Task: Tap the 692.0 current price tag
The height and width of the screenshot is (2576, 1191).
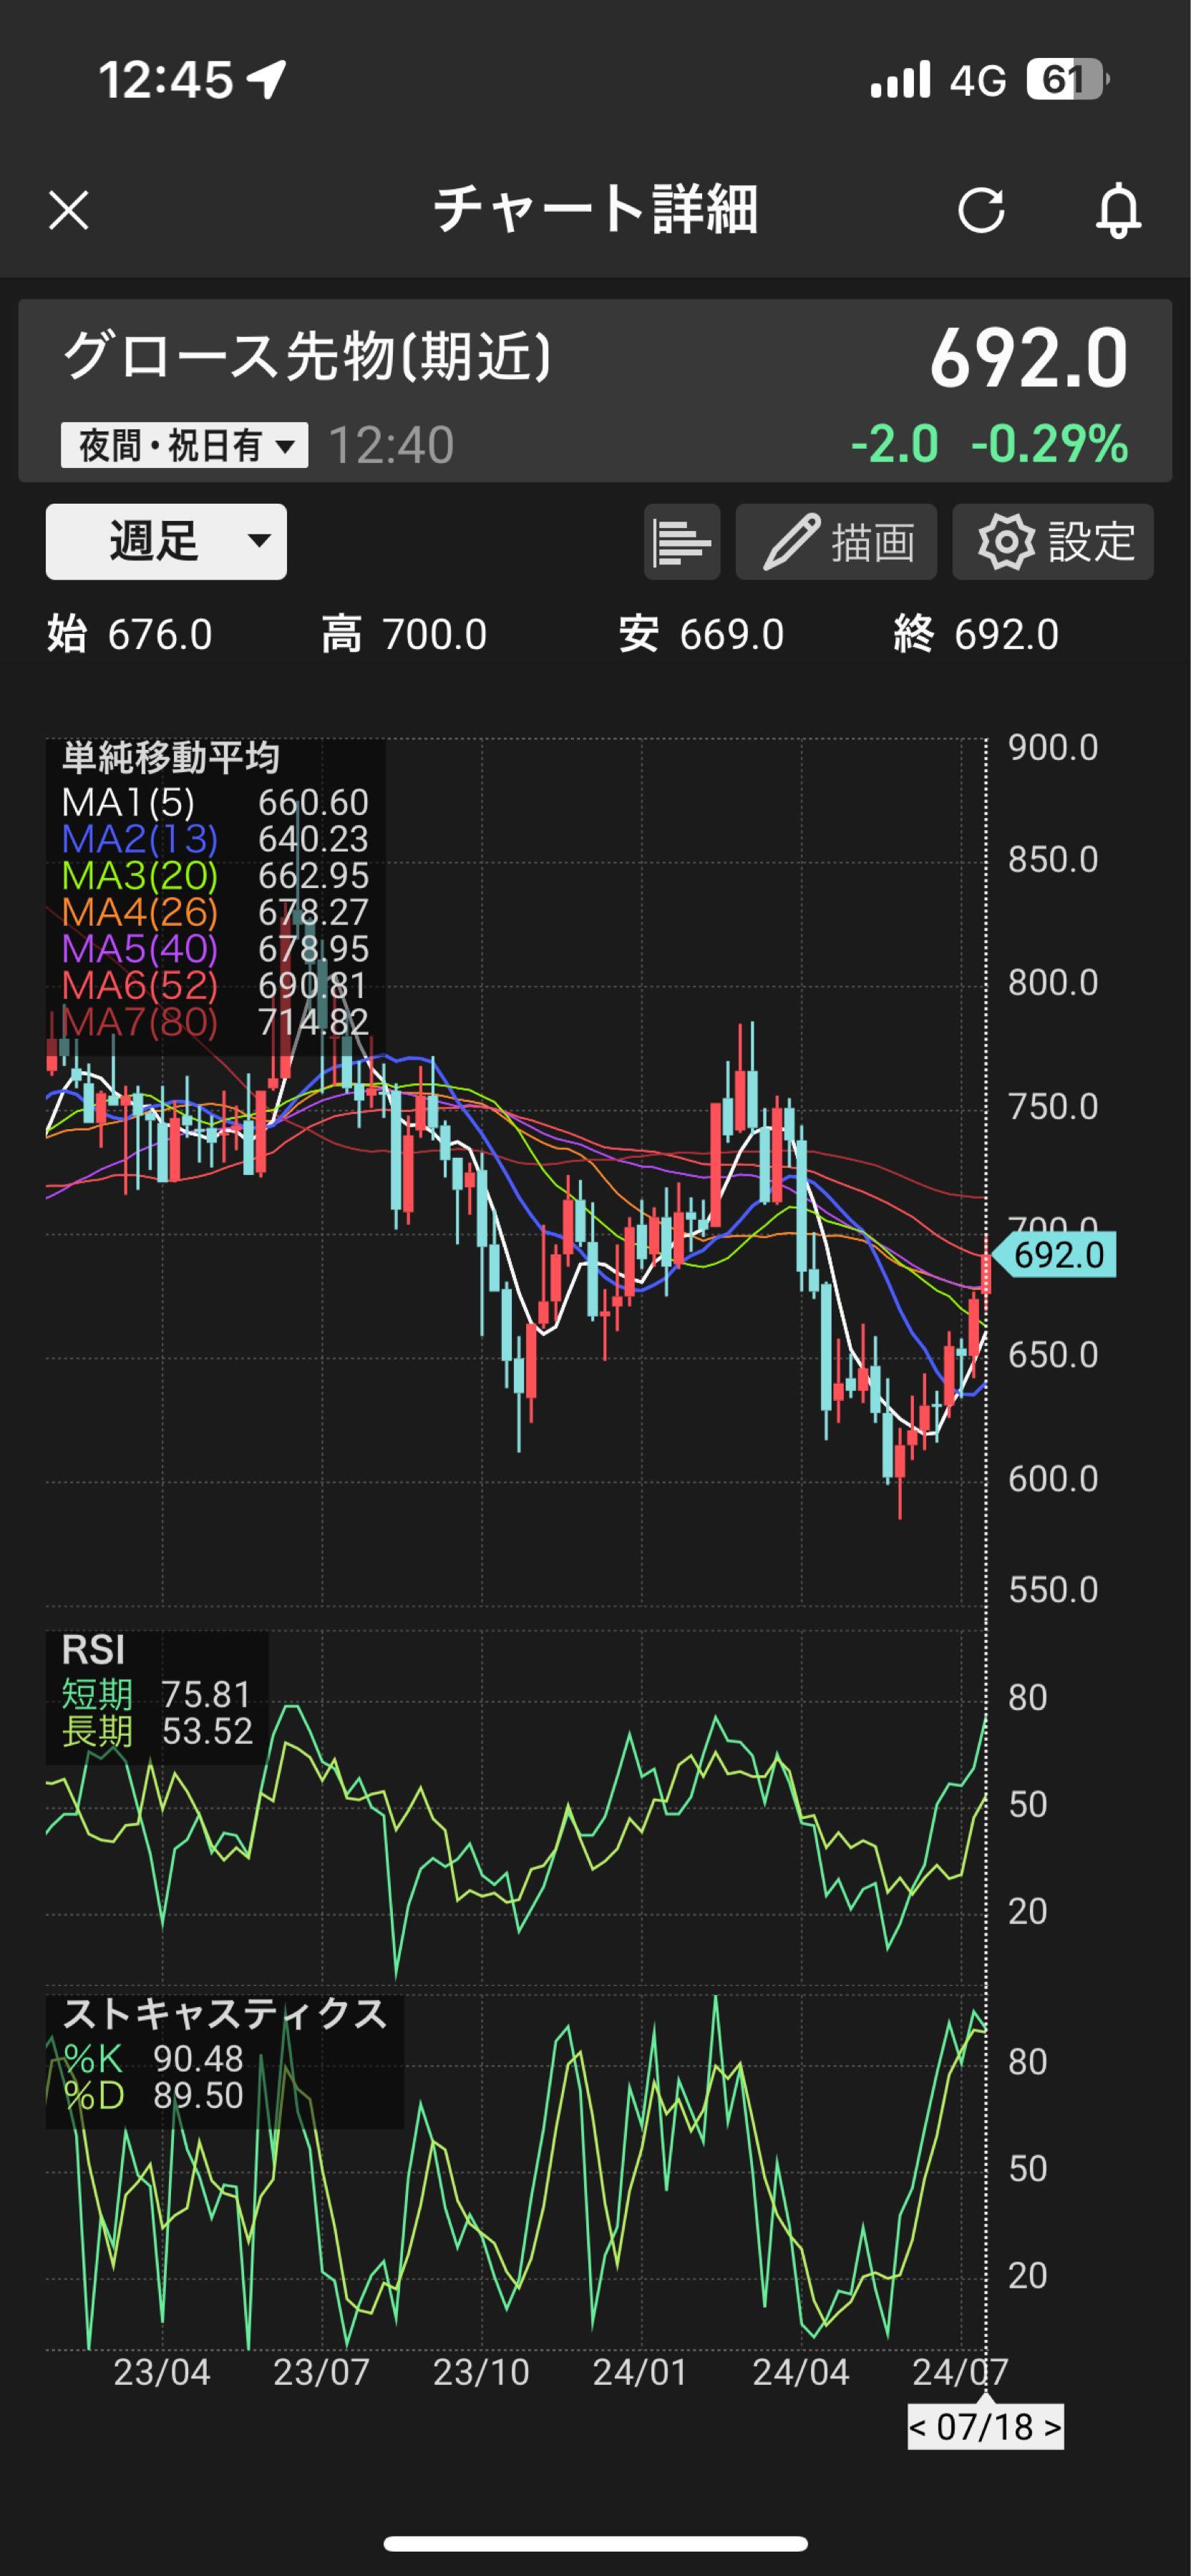Action: coord(1054,1254)
